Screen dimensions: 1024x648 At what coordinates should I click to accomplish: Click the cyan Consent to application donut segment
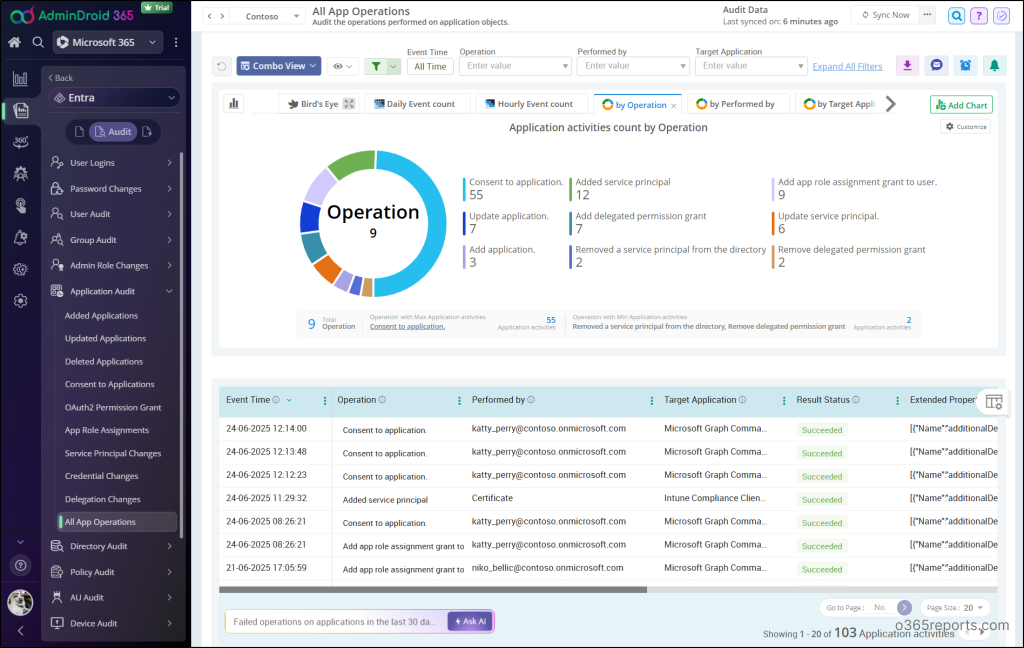click(x=436, y=225)
